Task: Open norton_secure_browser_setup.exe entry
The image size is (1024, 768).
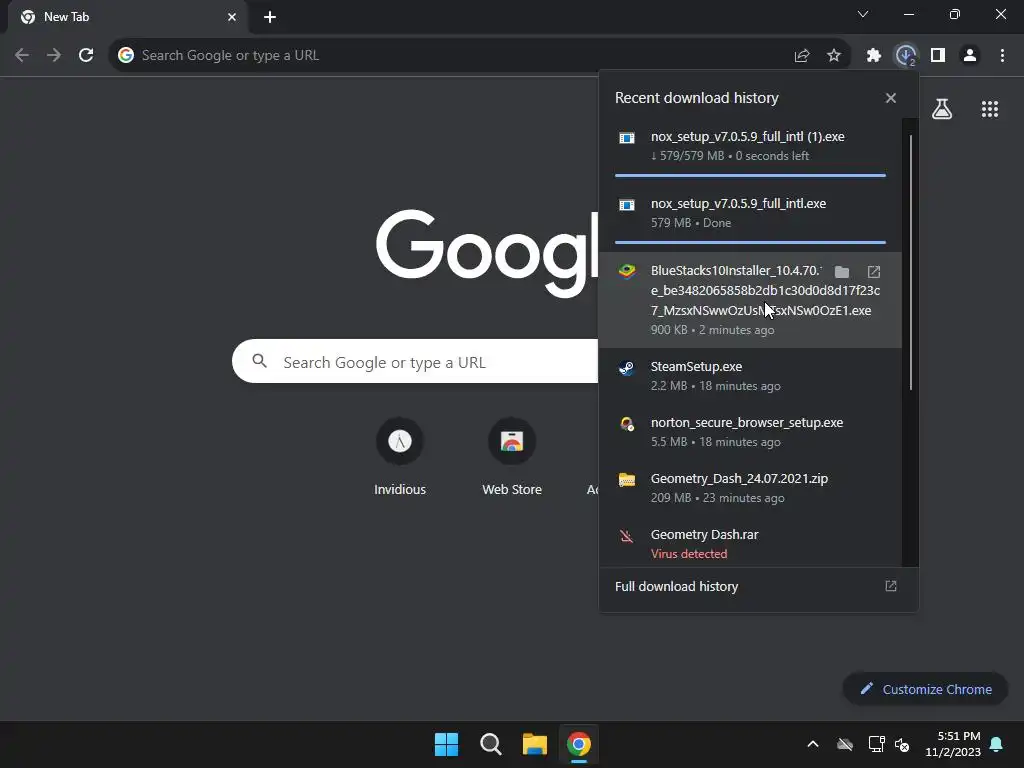Action: pos(750,432)
